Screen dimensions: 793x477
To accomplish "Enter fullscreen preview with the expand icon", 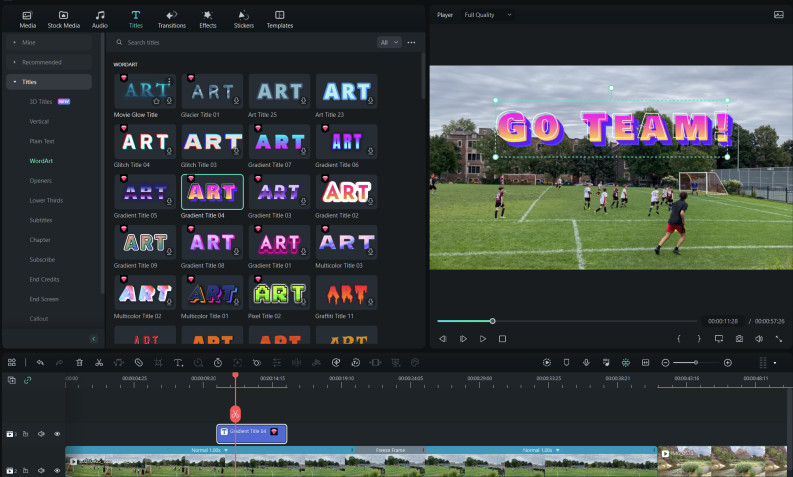I will click(779, 339).
